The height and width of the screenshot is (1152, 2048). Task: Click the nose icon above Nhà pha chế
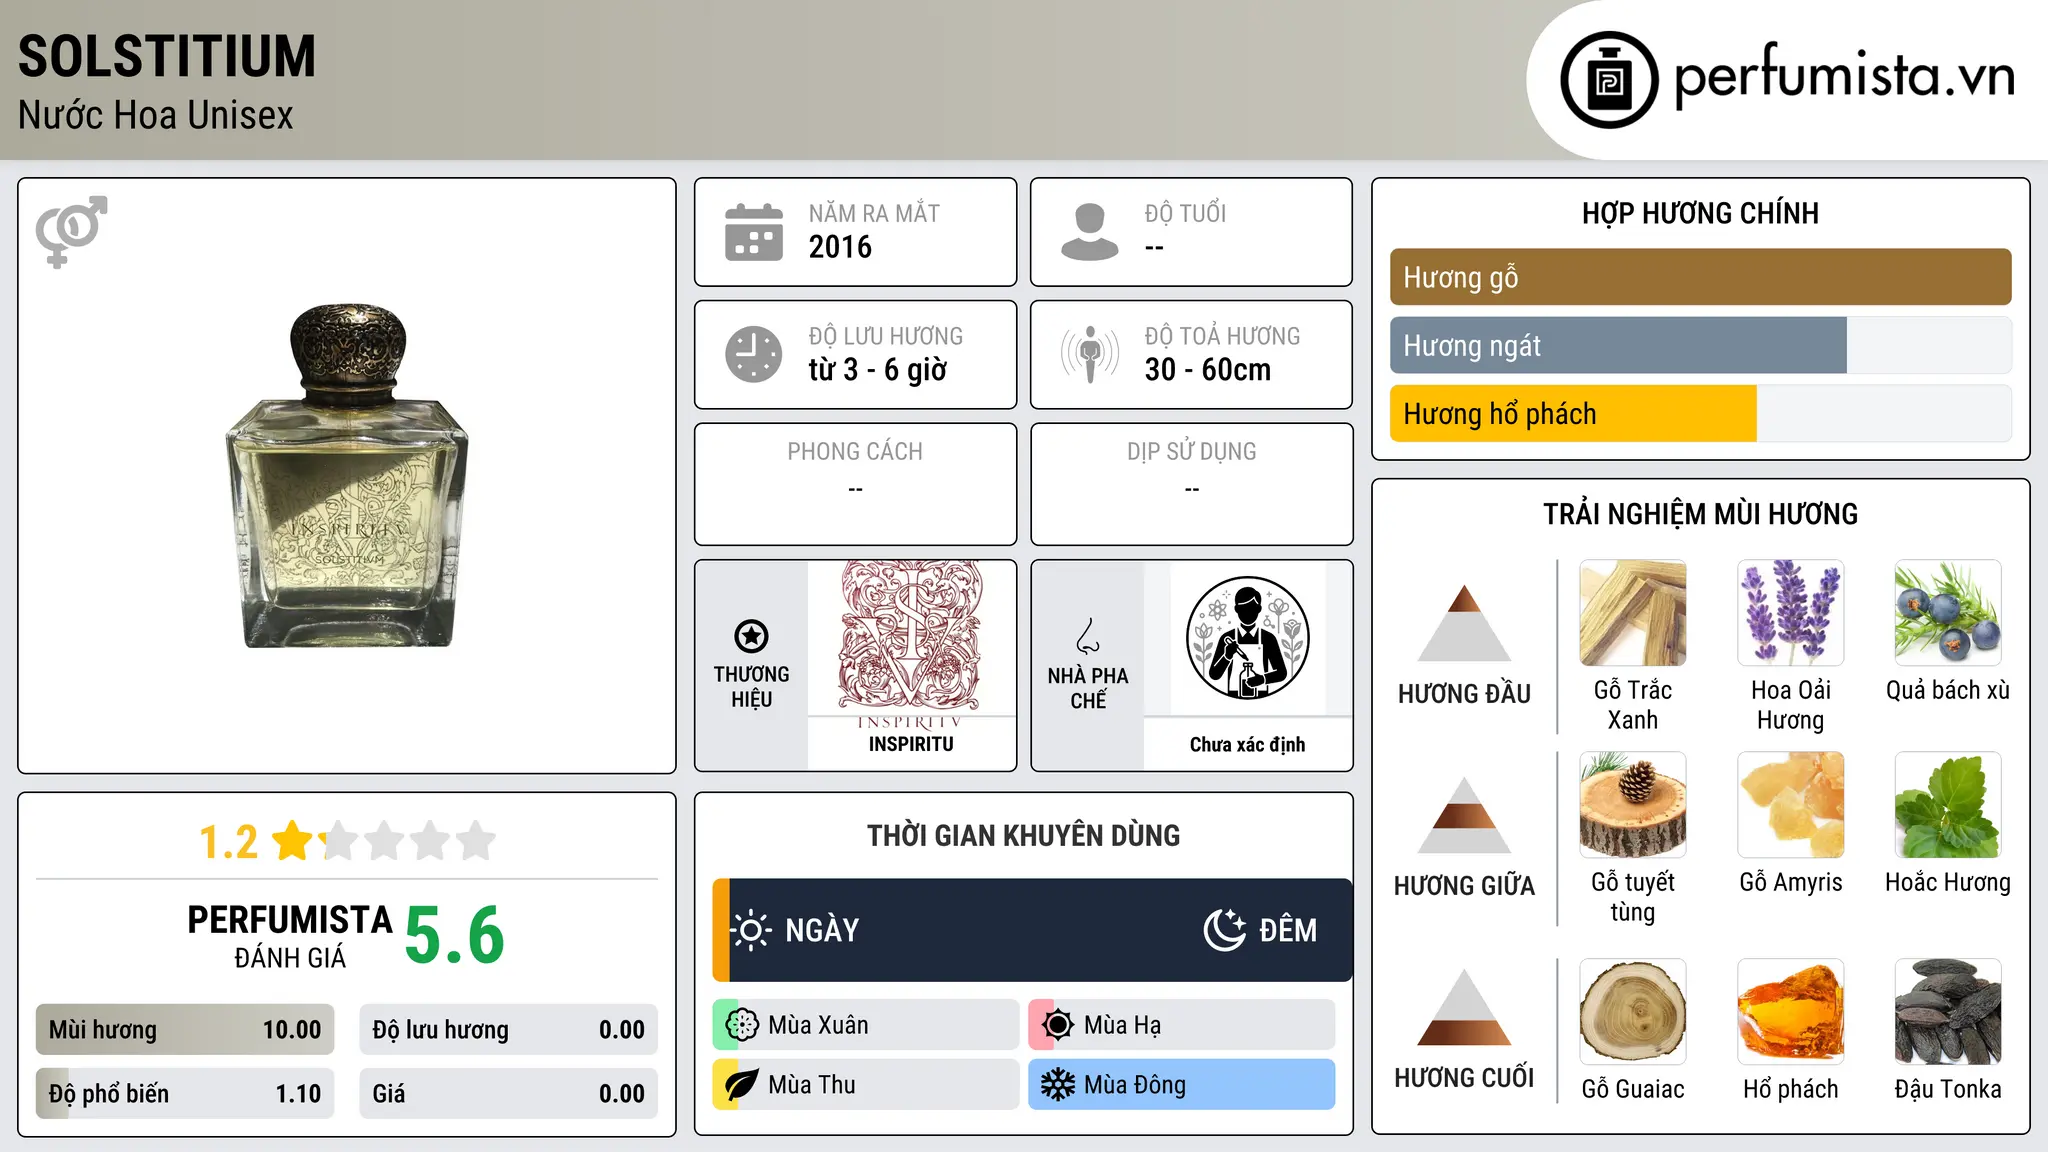point(1088,636)
